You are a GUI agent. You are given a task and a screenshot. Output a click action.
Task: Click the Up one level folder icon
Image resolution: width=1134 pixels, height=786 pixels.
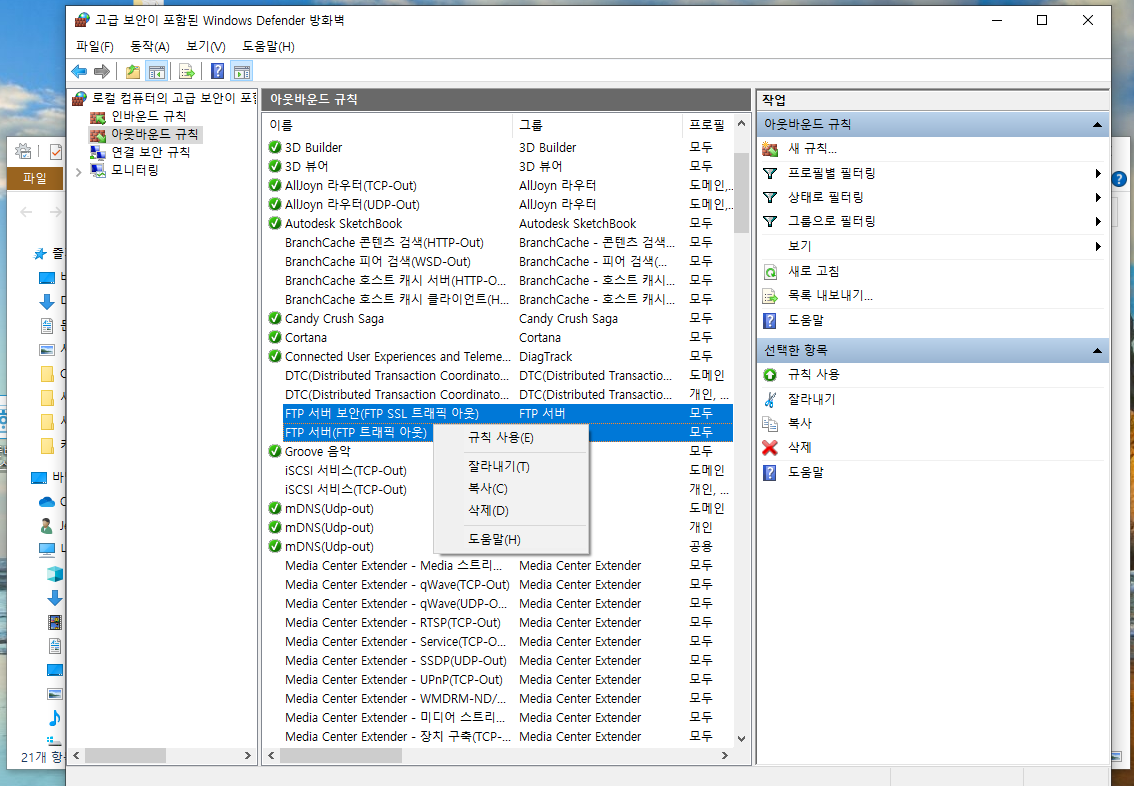pyautogui.click(x=133, y=71)
